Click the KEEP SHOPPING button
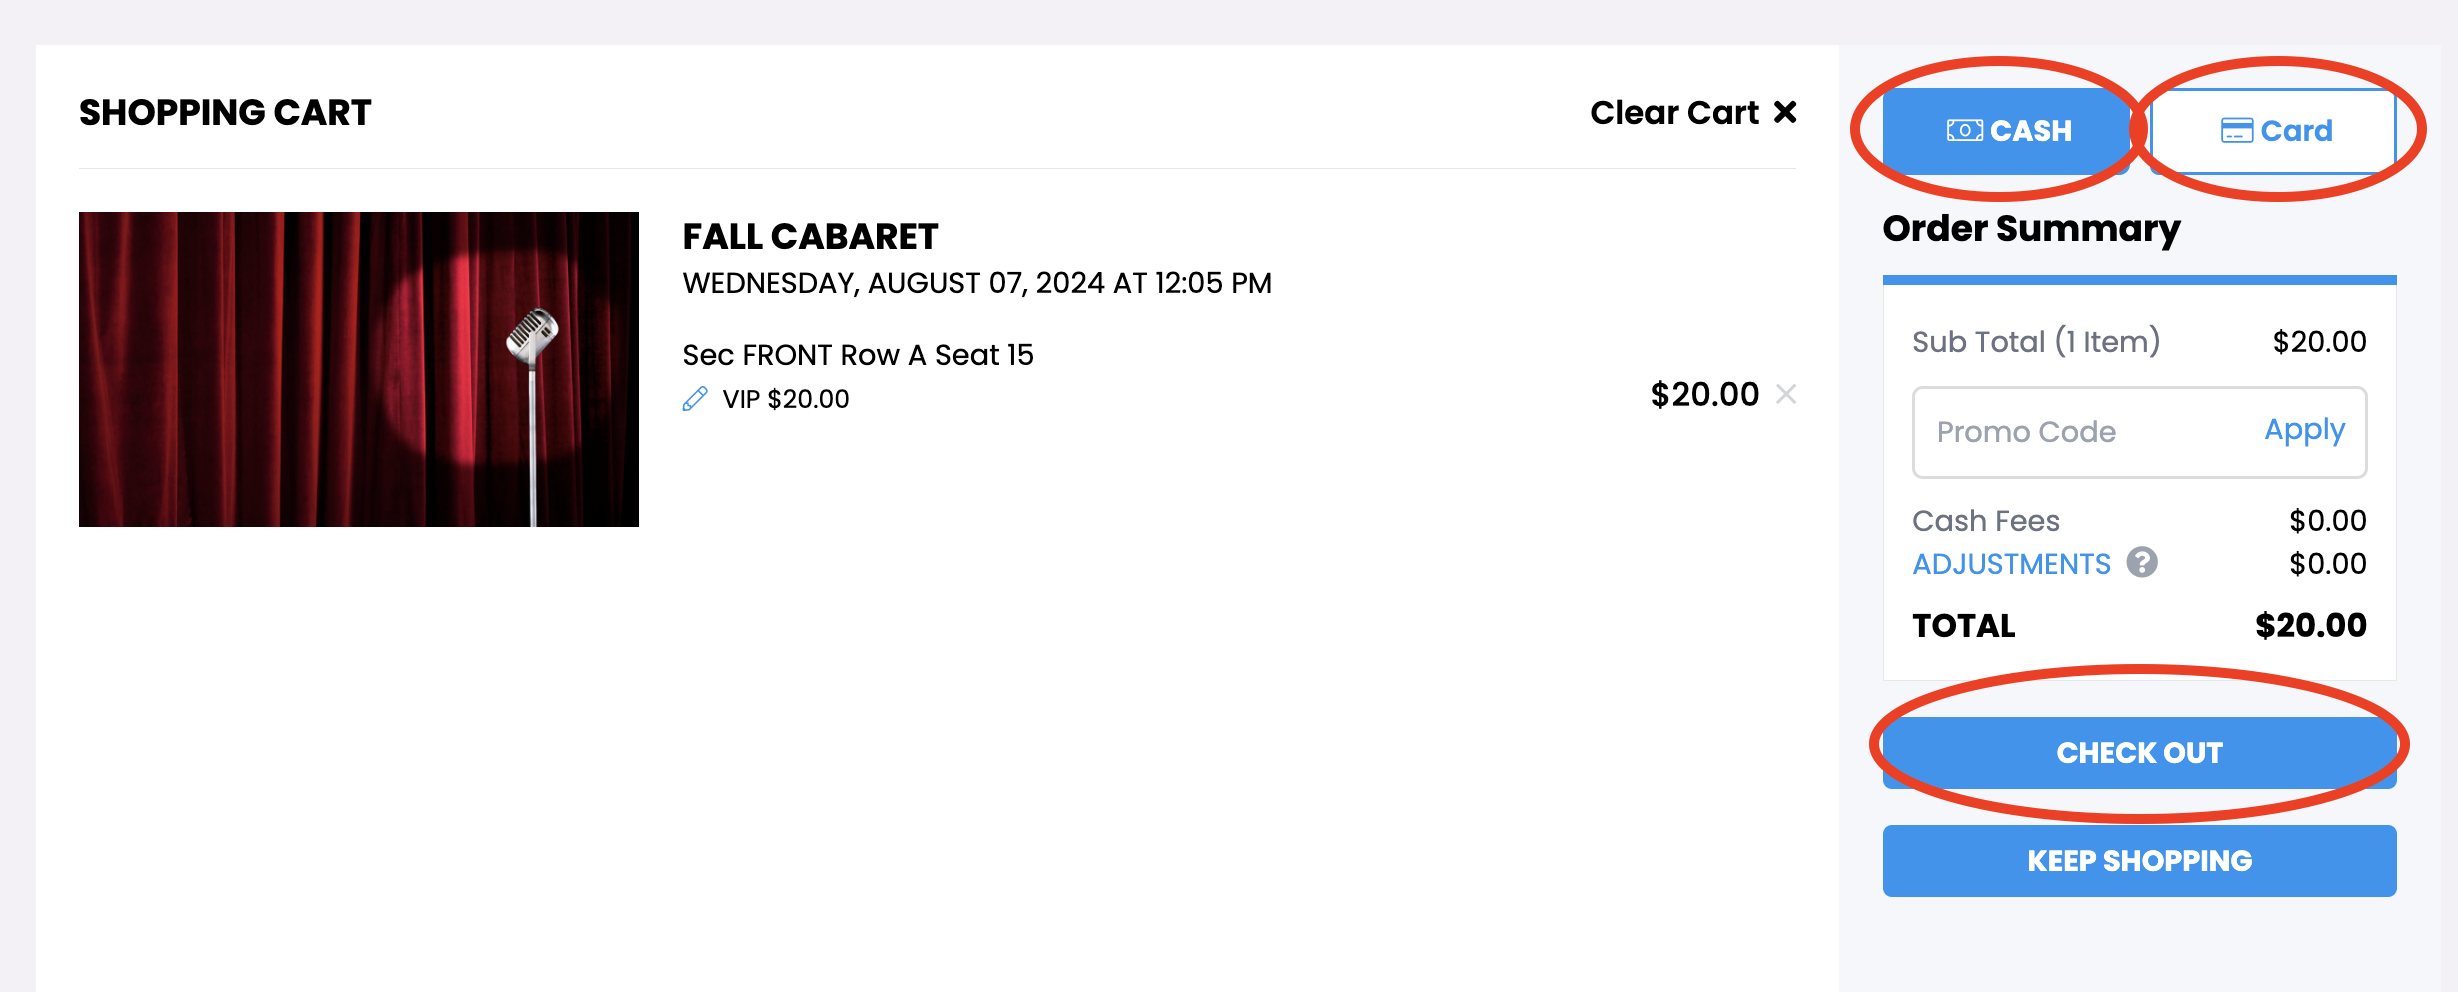The width and height of the screenshot is (2458, 992). (2140, 861)
